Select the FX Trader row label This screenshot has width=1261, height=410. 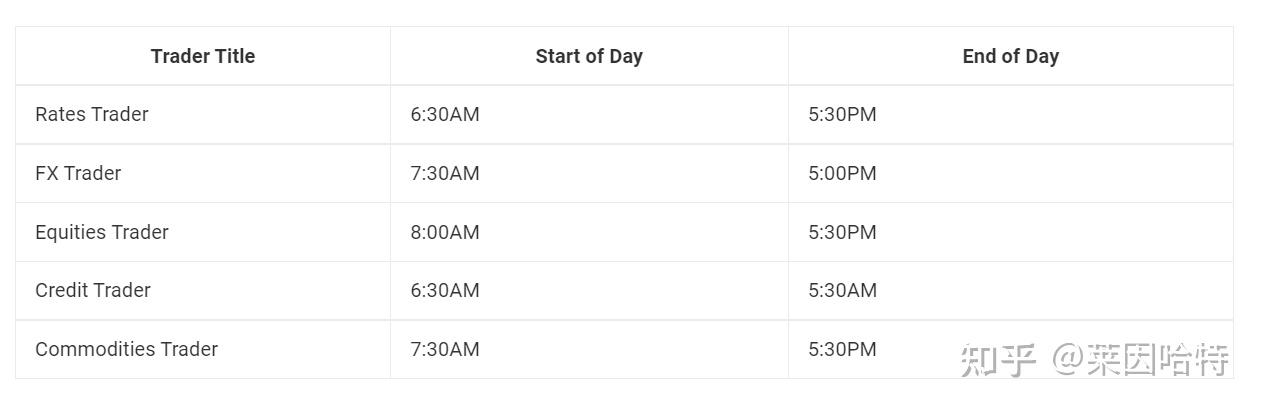[x=78, y=173]
